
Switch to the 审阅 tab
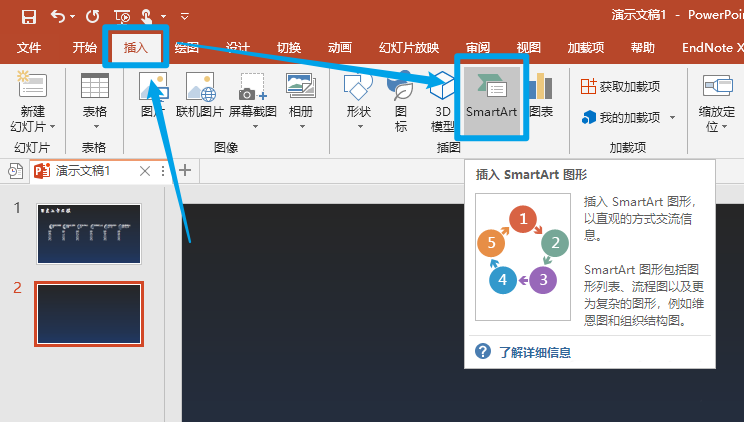[x=478, y=48]
